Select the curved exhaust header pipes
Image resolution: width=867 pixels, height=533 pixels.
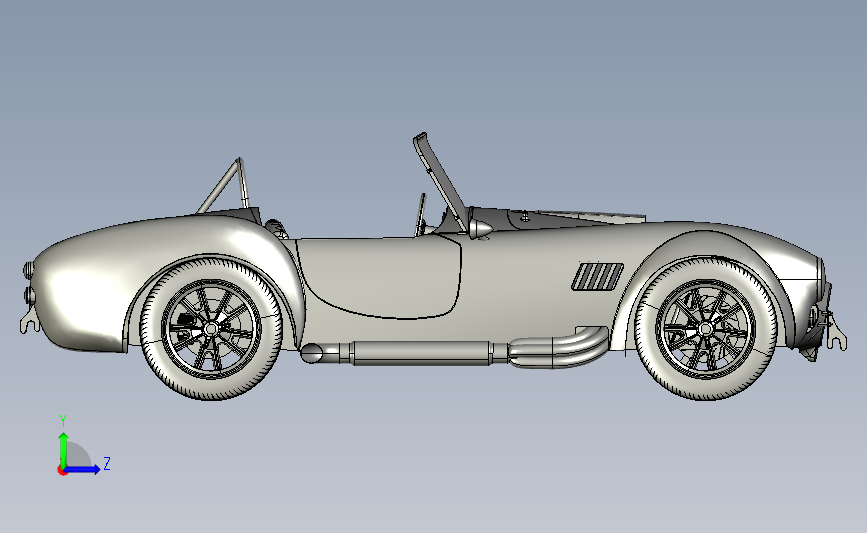[558, 347]
